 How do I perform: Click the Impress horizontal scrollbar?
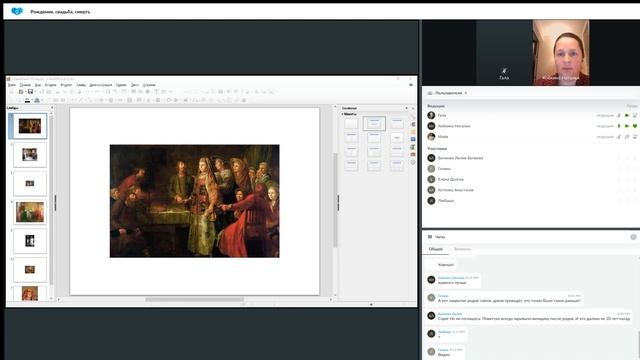coord(195,300)
